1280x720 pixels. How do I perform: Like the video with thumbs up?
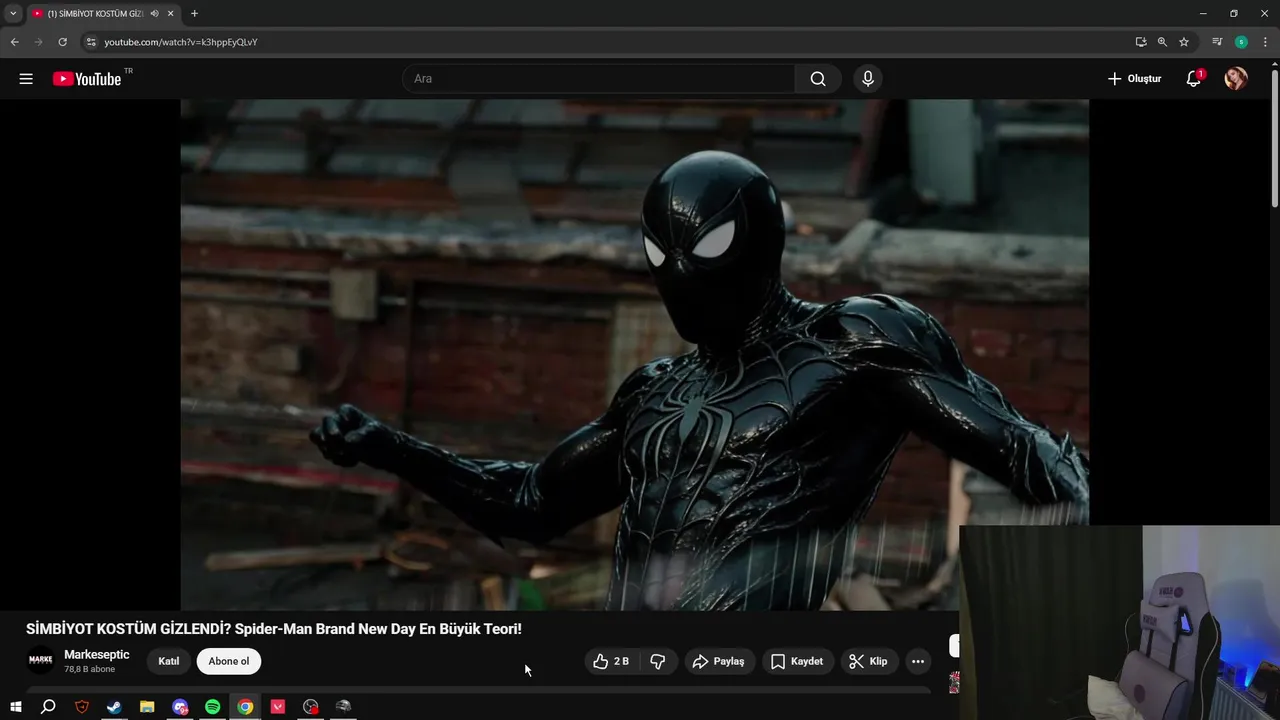click(x=609, y=661)
